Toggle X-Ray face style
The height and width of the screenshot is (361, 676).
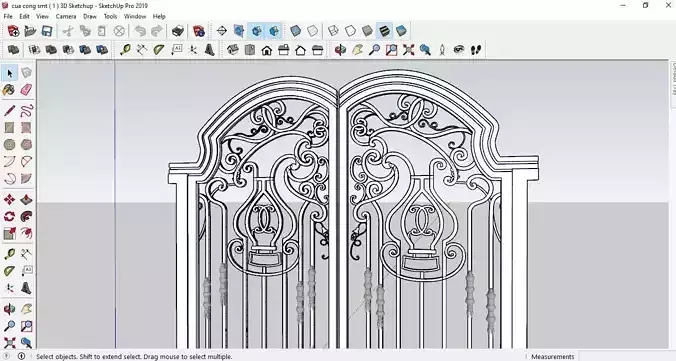coord(295,31)
